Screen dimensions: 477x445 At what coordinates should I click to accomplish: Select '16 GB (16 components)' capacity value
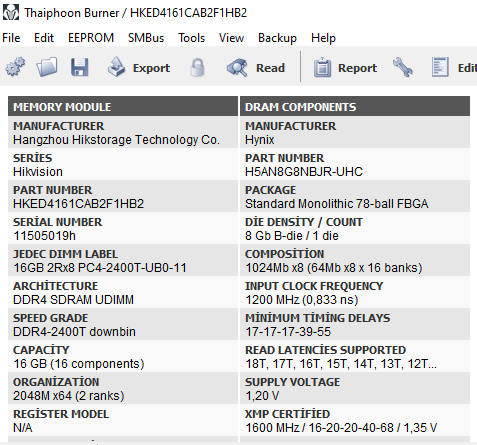tap(79, 364)
